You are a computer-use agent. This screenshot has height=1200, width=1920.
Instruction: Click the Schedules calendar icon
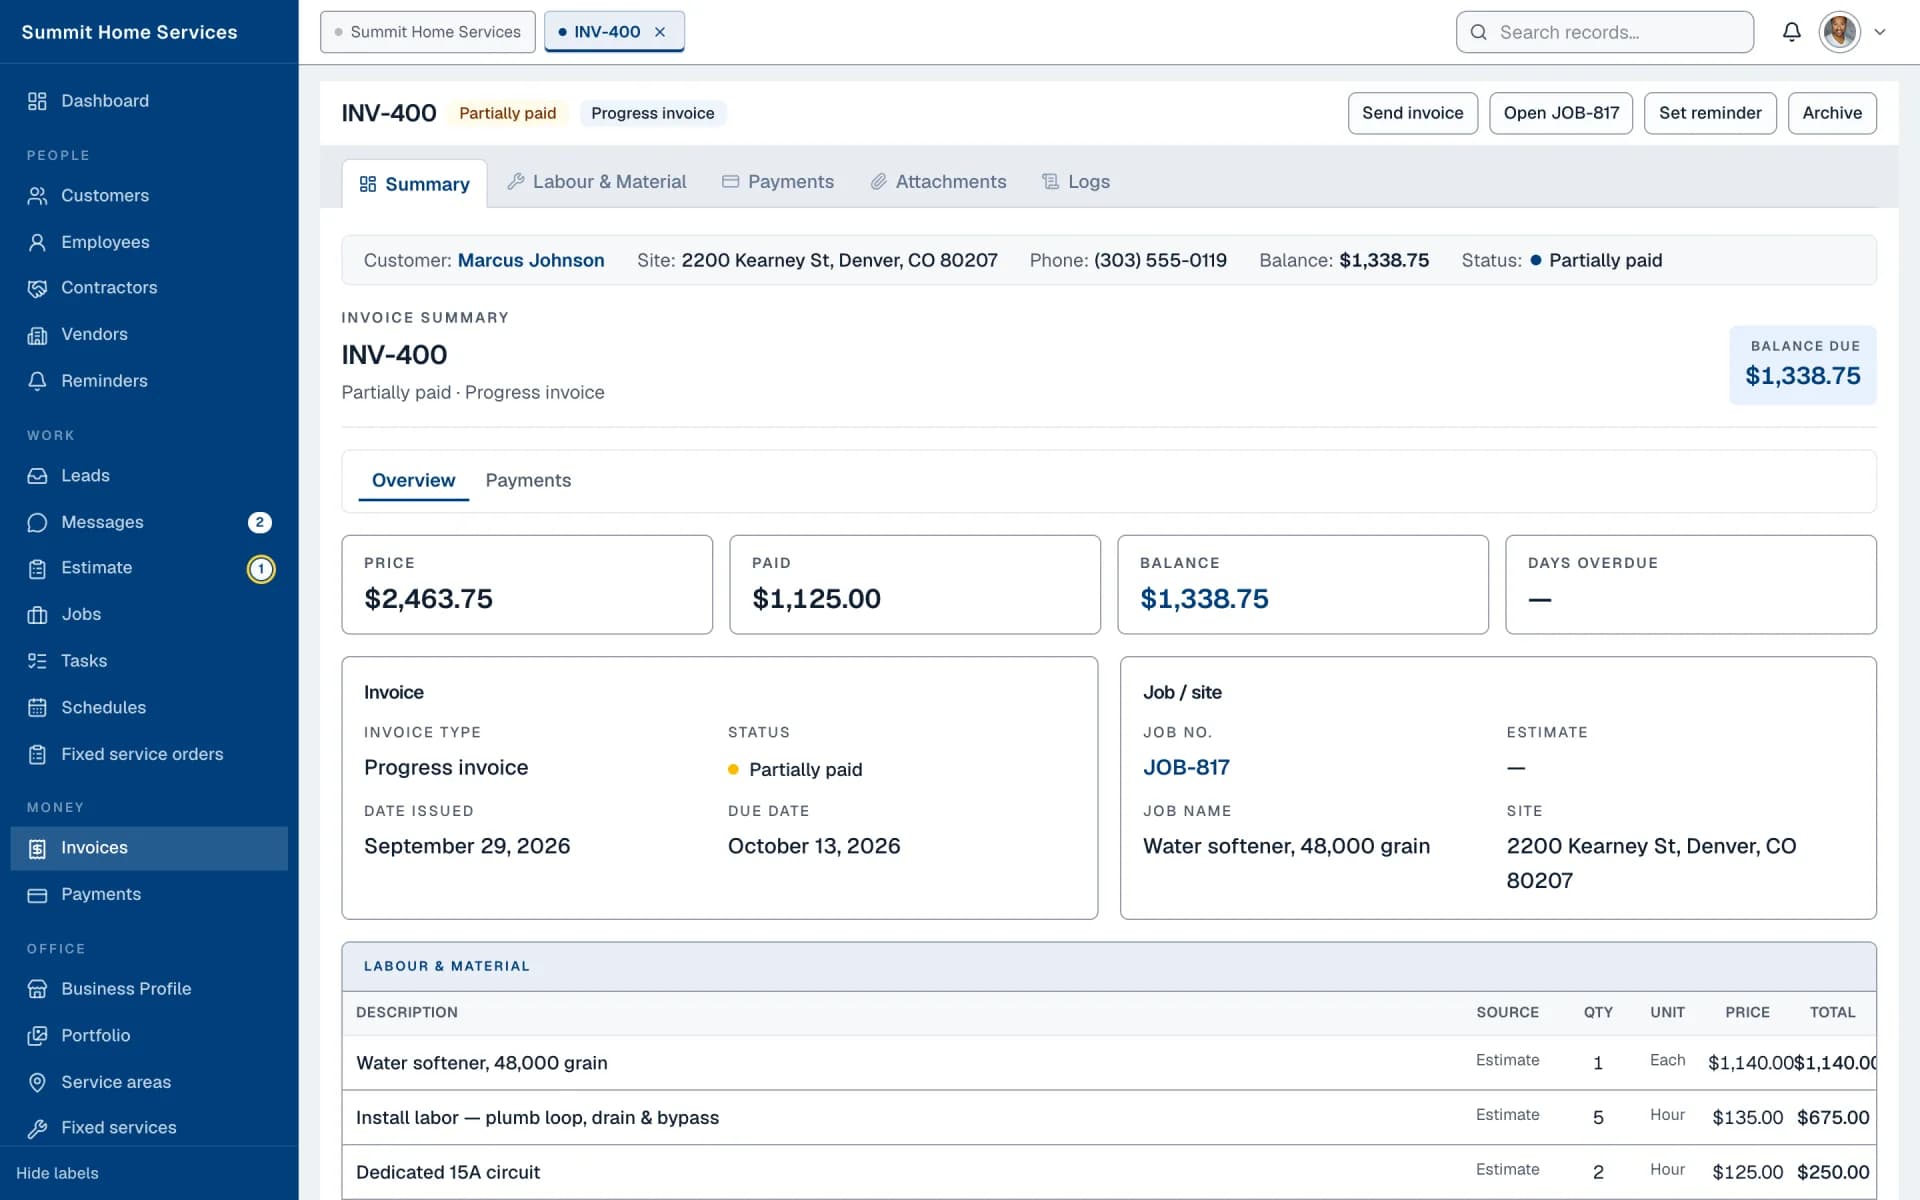pos(37,708)
